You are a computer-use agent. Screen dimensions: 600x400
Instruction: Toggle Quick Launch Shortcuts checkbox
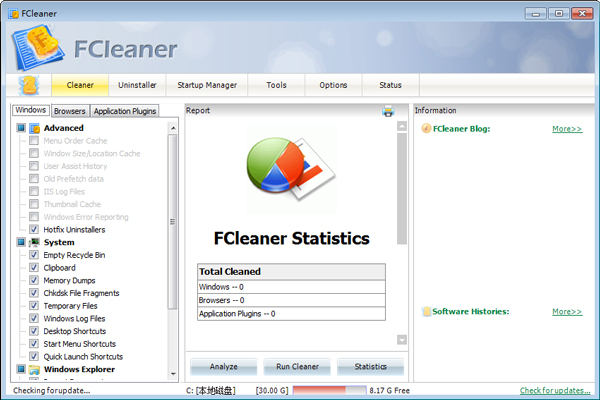[x=34, y=356]
